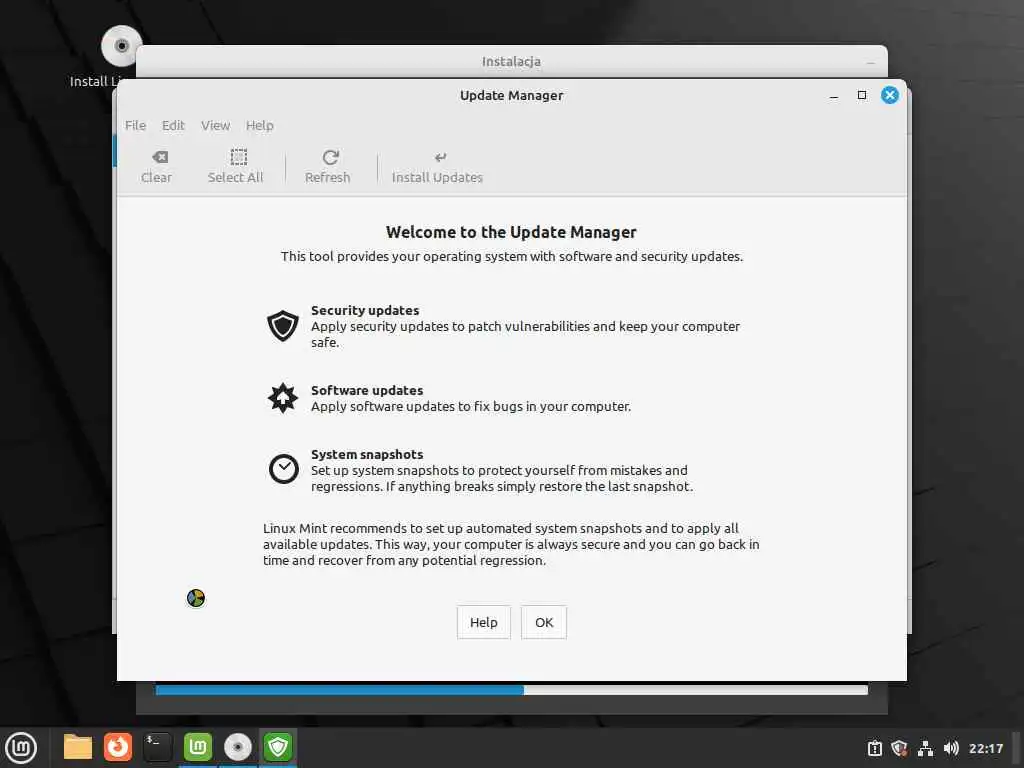Maximize the Update Manager window

pos(862,95)
